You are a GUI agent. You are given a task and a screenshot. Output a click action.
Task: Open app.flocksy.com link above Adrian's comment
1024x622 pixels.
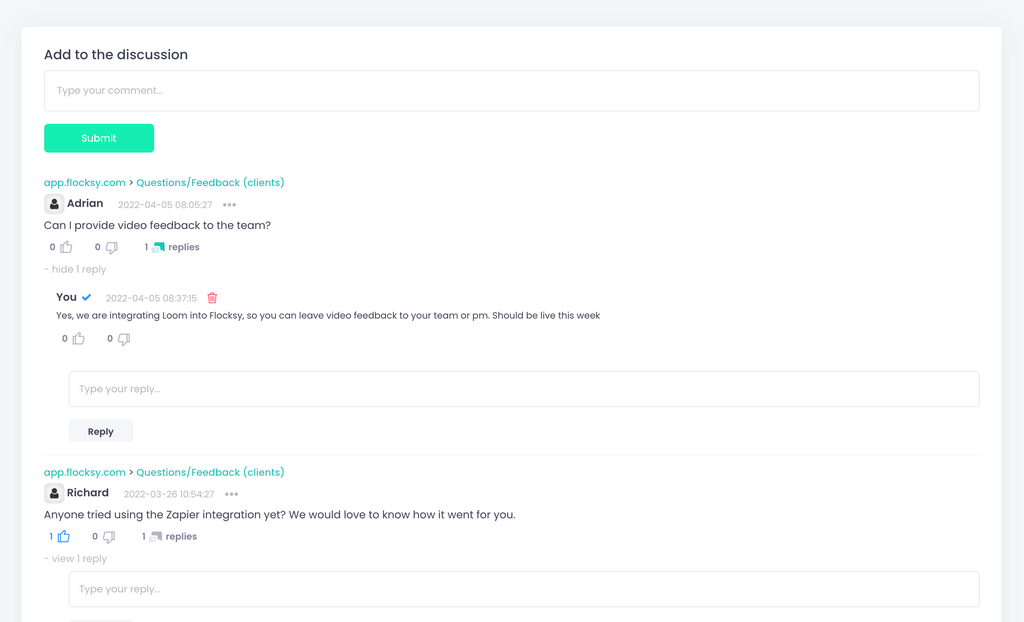coord(85,183)
